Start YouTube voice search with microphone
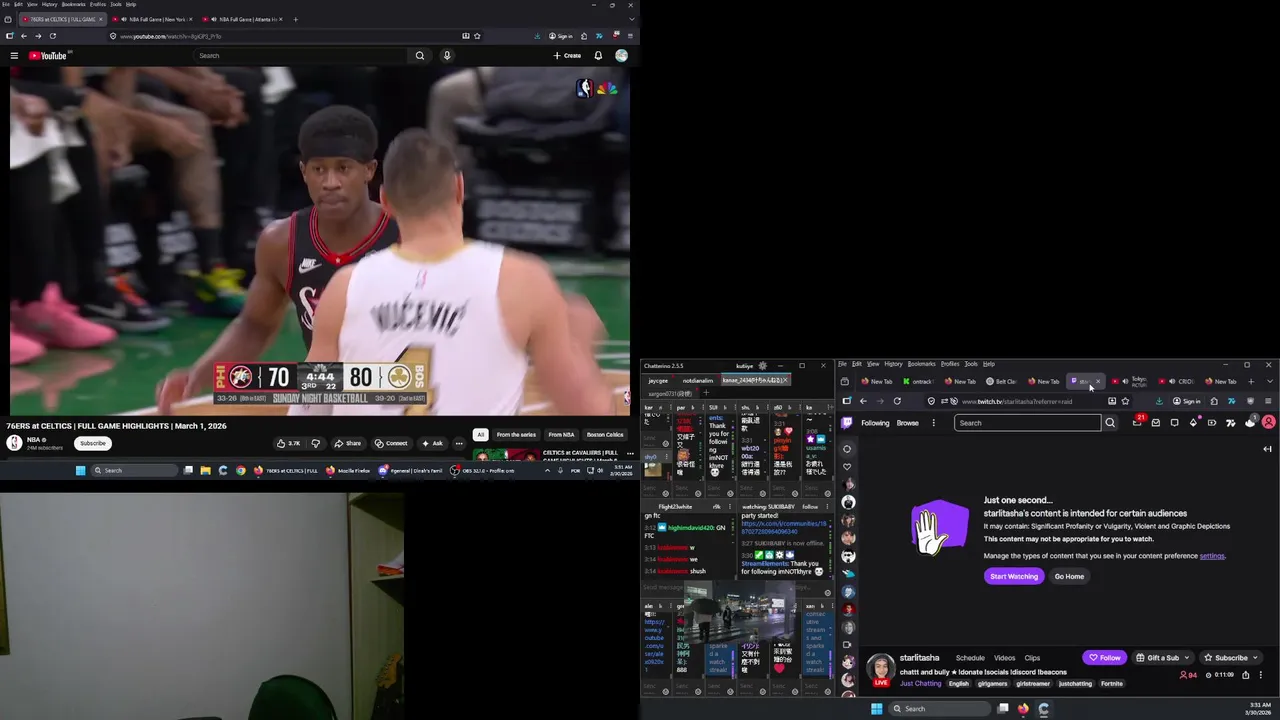The image size is (1280, 720). tap(447, 56)
